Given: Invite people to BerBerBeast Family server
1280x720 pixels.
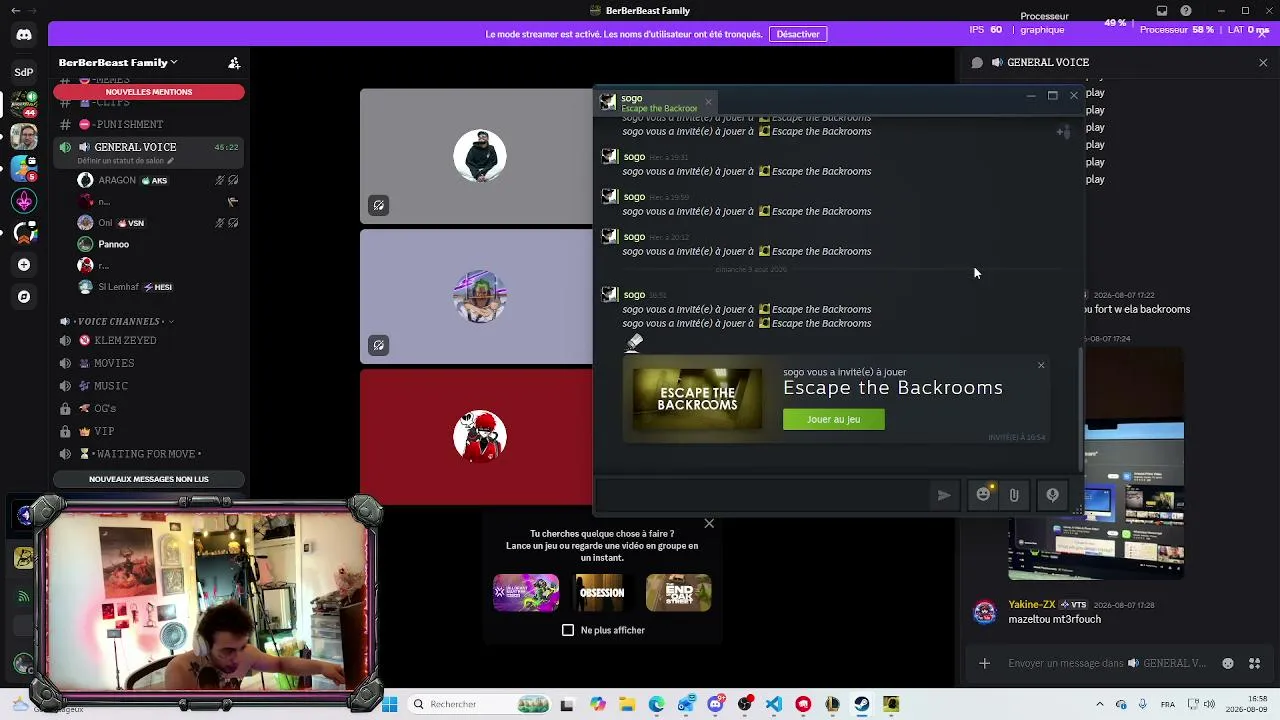Looking at the screenshot, I should tap(234, 63).
